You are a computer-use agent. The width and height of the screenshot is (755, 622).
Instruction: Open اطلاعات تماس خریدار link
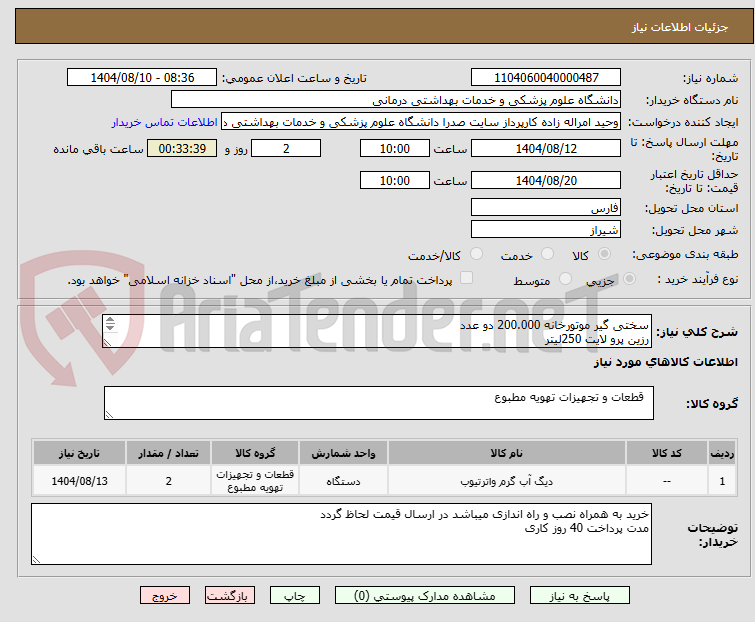click(x=165, y=122)
